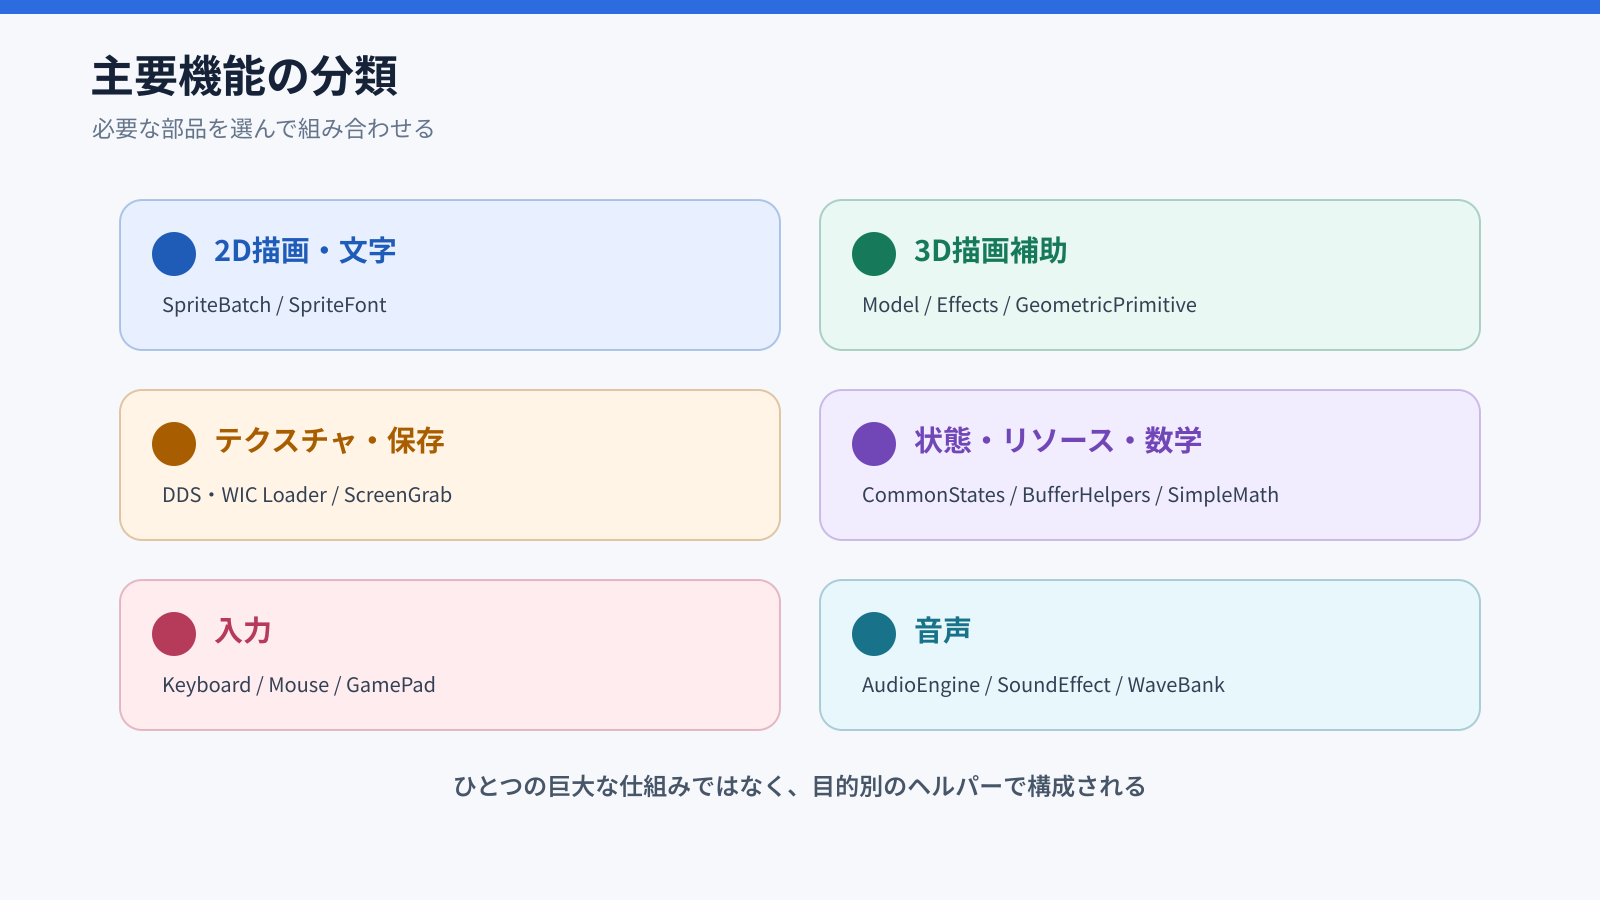Click the teal circle beside 音声
The image size is (1600, 900).
pyautogui.click(x=874, y=634)
